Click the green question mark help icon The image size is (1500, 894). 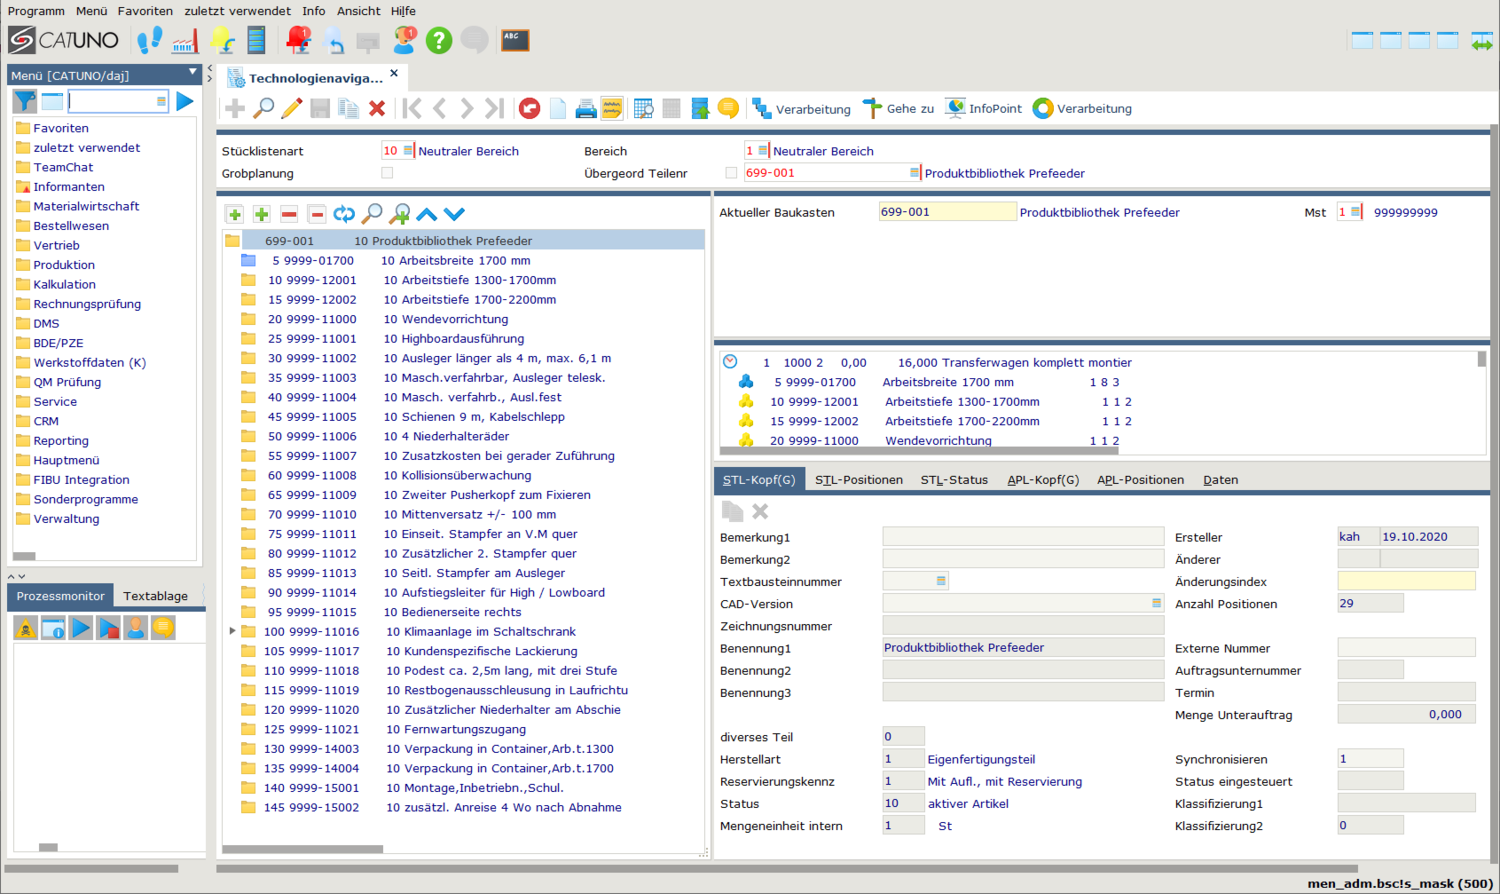pyautogui.click(x=438, y=40)
